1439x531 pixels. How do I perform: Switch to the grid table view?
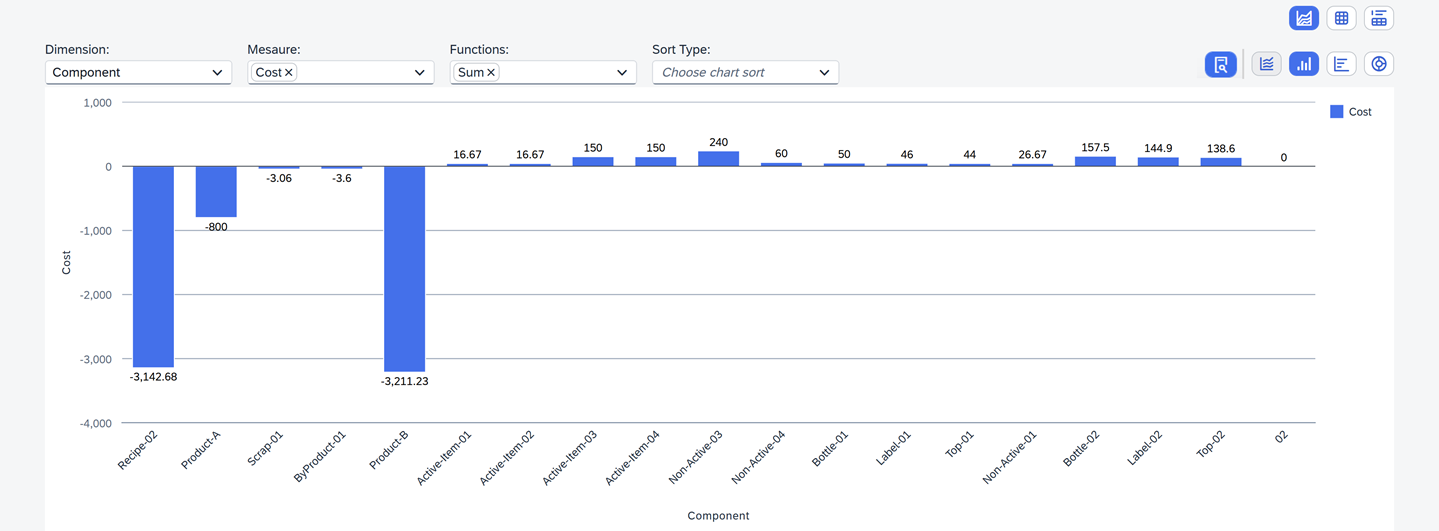1341,18
